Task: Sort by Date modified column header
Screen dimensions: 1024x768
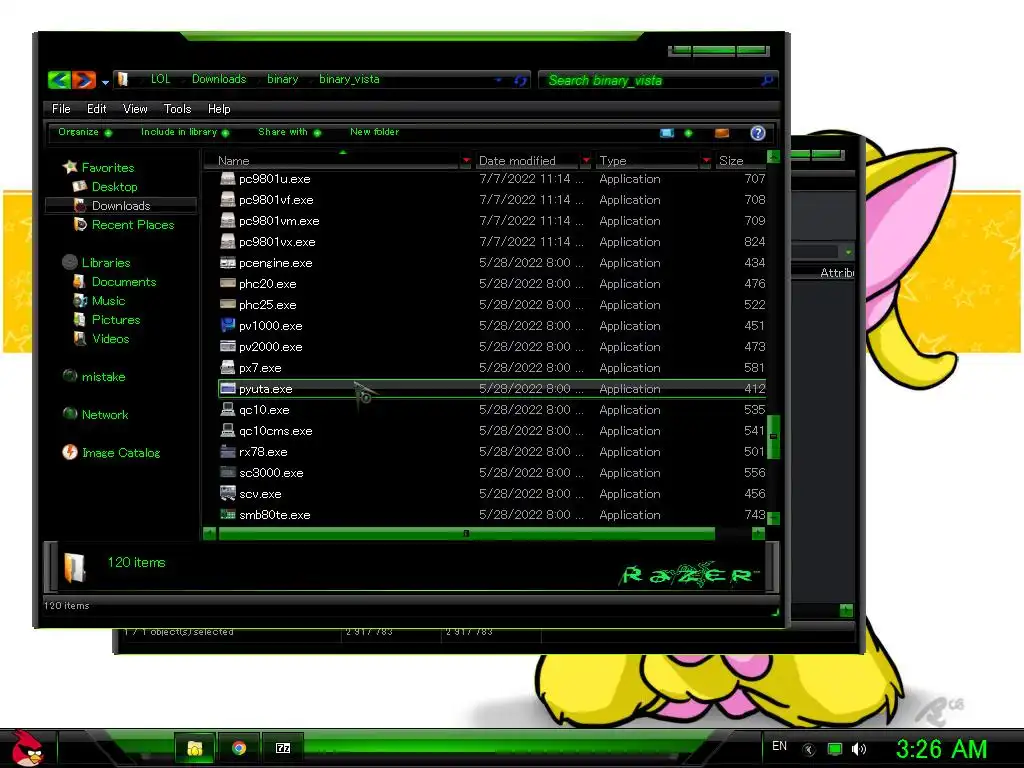Action: tap(526, 161)
